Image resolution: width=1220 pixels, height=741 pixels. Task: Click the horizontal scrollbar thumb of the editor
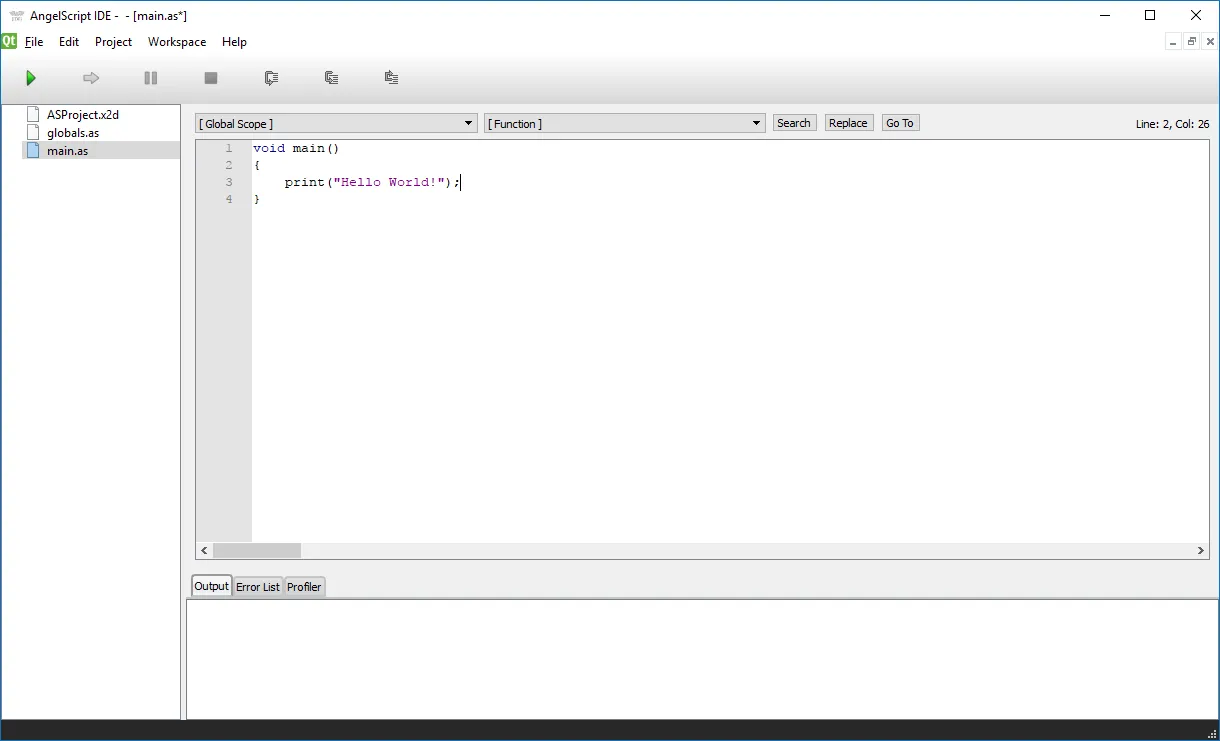(x=257, y=551)
